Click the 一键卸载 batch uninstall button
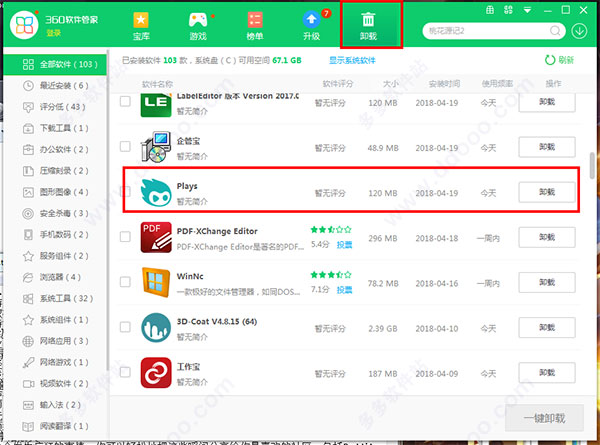Image resolution: width=600 pixels, height=445 pixels. coord(545,418)
